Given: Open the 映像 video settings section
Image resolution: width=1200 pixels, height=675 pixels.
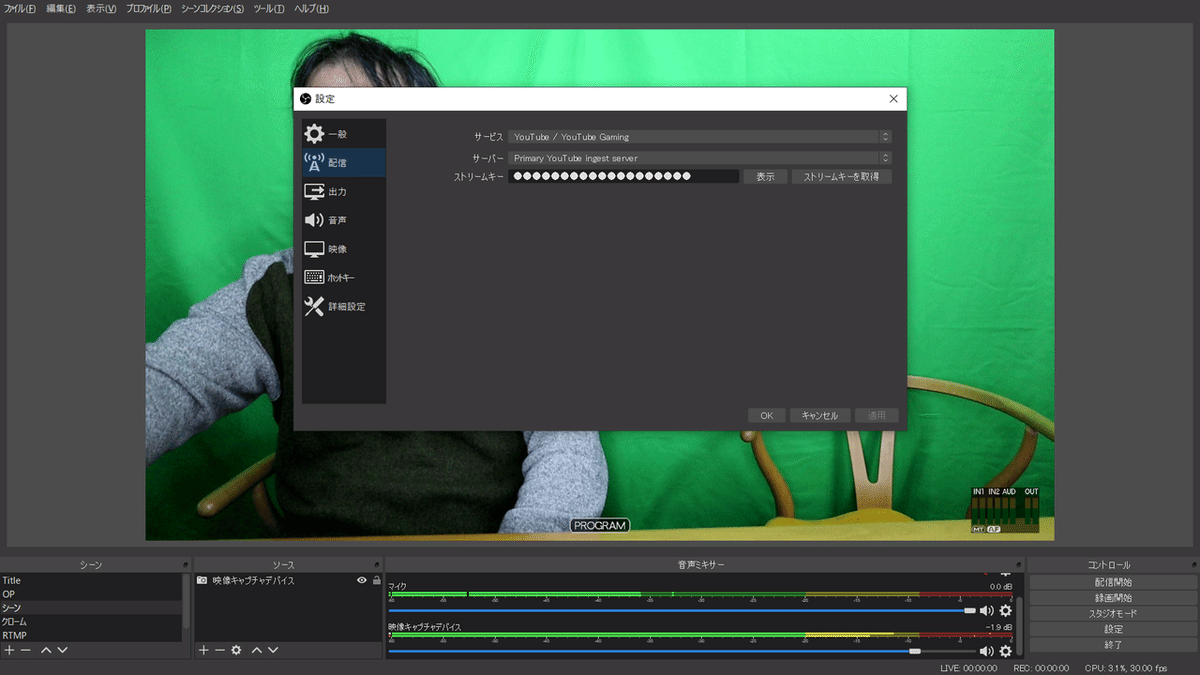Looking at the screenshot, I should (x=343, y=248).
